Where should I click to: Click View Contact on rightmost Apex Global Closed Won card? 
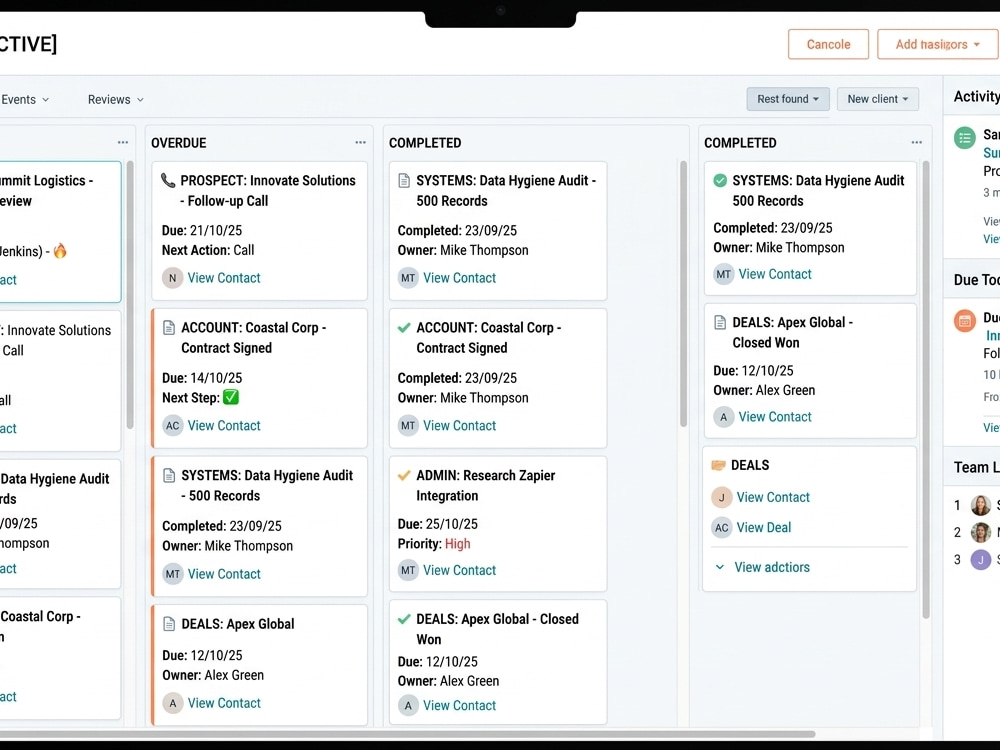pyautogui.click(x=775, y=417)
